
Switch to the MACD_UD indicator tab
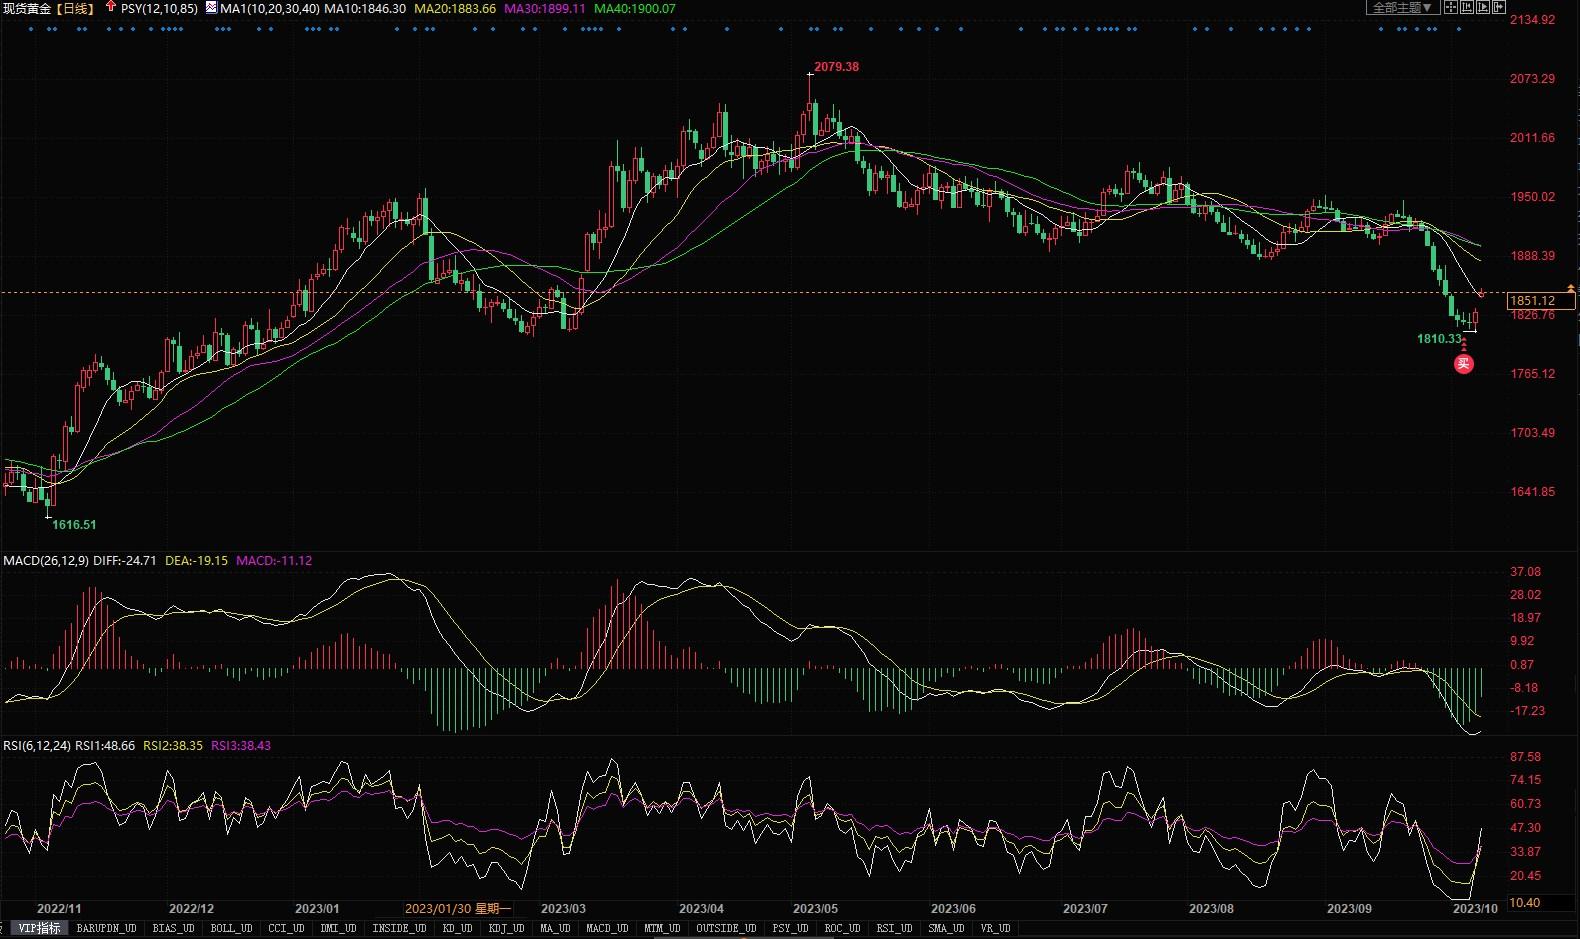607,928
